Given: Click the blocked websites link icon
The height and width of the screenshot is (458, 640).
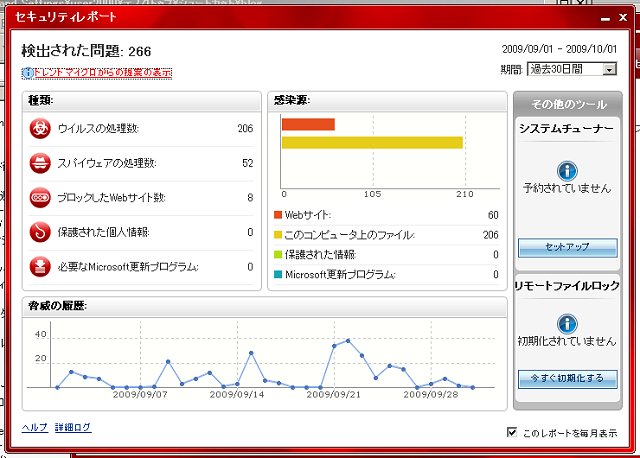Looking at the screenshot, I should [x=40, y=198].
